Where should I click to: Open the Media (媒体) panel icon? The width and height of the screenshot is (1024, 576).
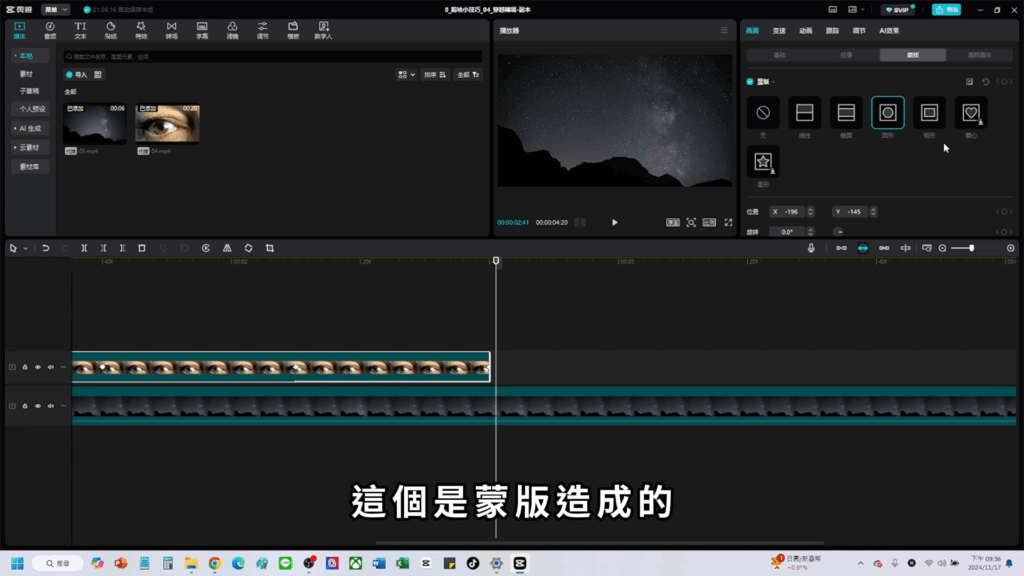(x=20, y=30)
